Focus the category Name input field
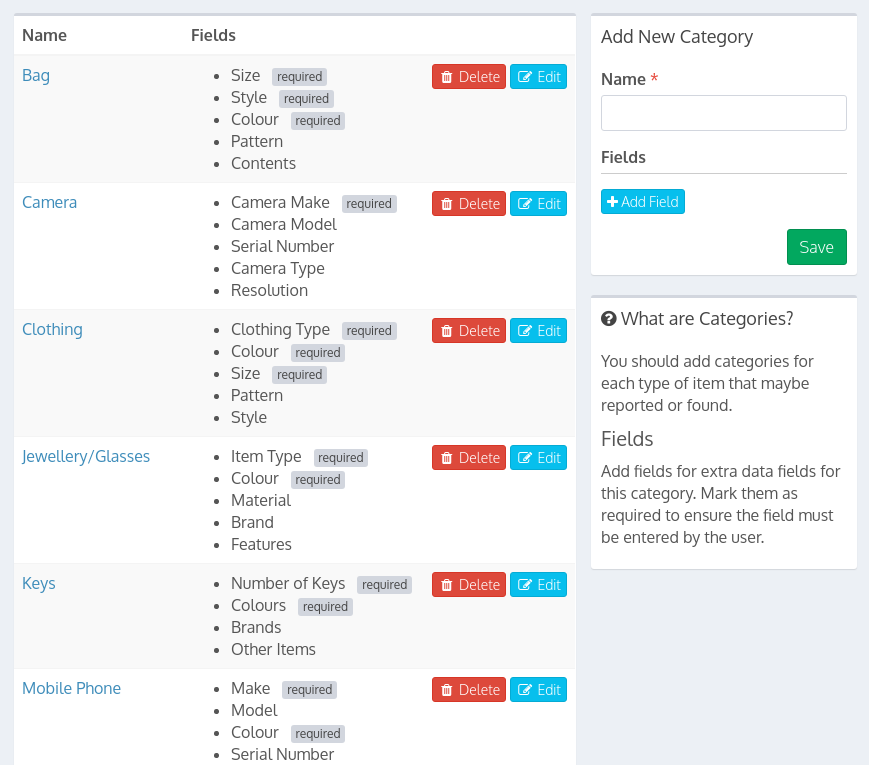 tap(723, 113)
